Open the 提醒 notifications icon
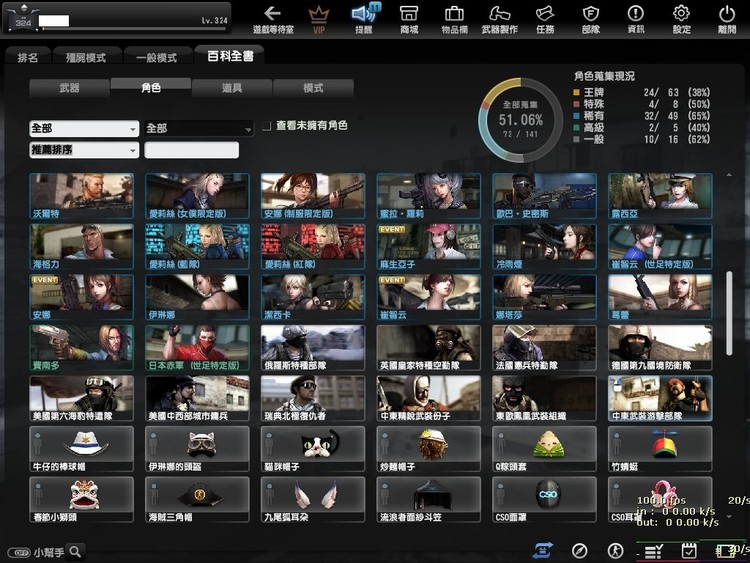Screen dimensions: 750x563 point(364,19)
